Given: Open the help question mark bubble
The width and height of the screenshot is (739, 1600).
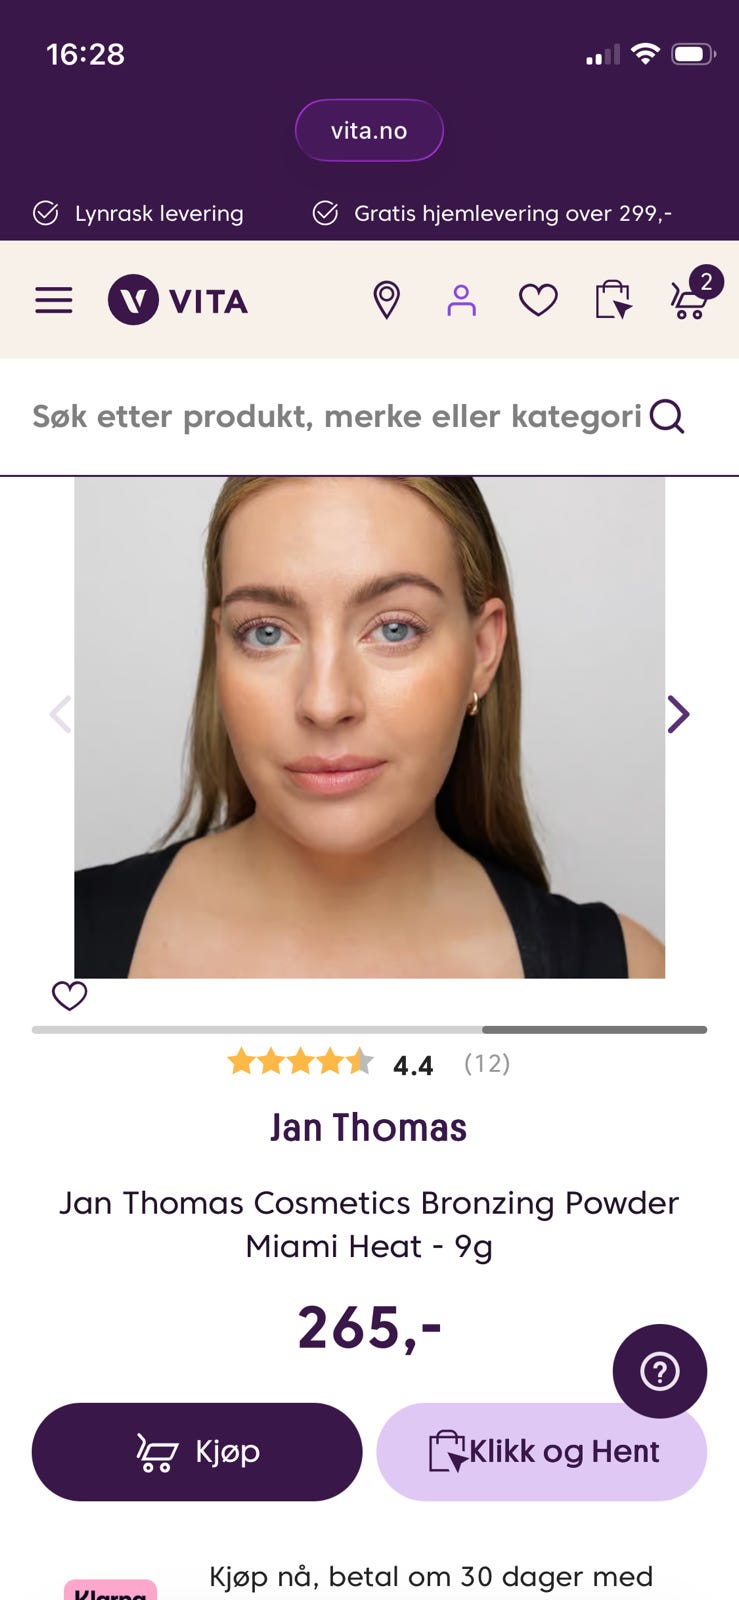Looking at the screenshot, I should click(x=660, y=1371).
